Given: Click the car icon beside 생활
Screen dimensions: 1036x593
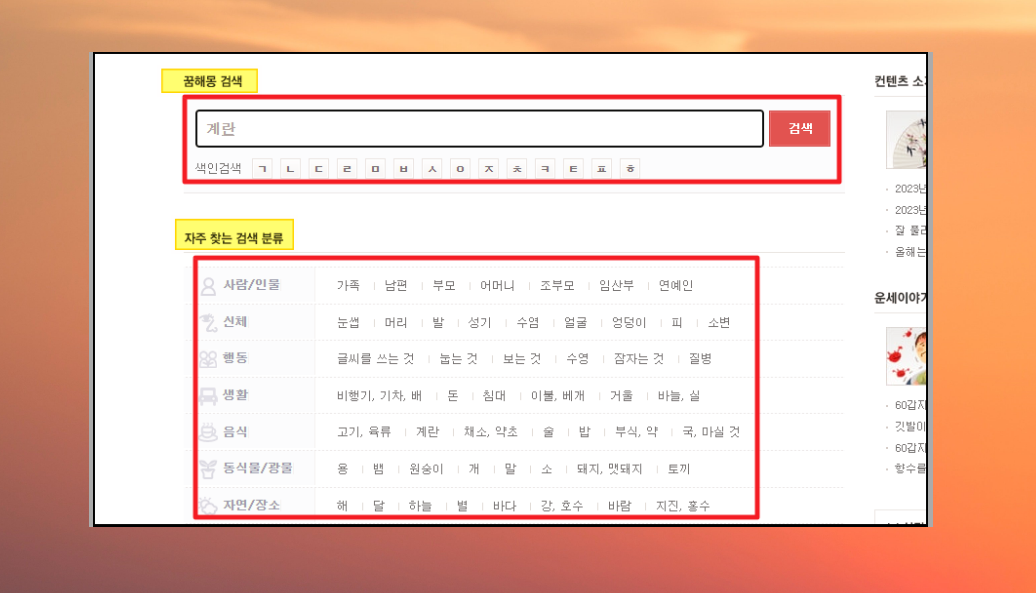Looking at the screenshot, I should tap(208, 396).
